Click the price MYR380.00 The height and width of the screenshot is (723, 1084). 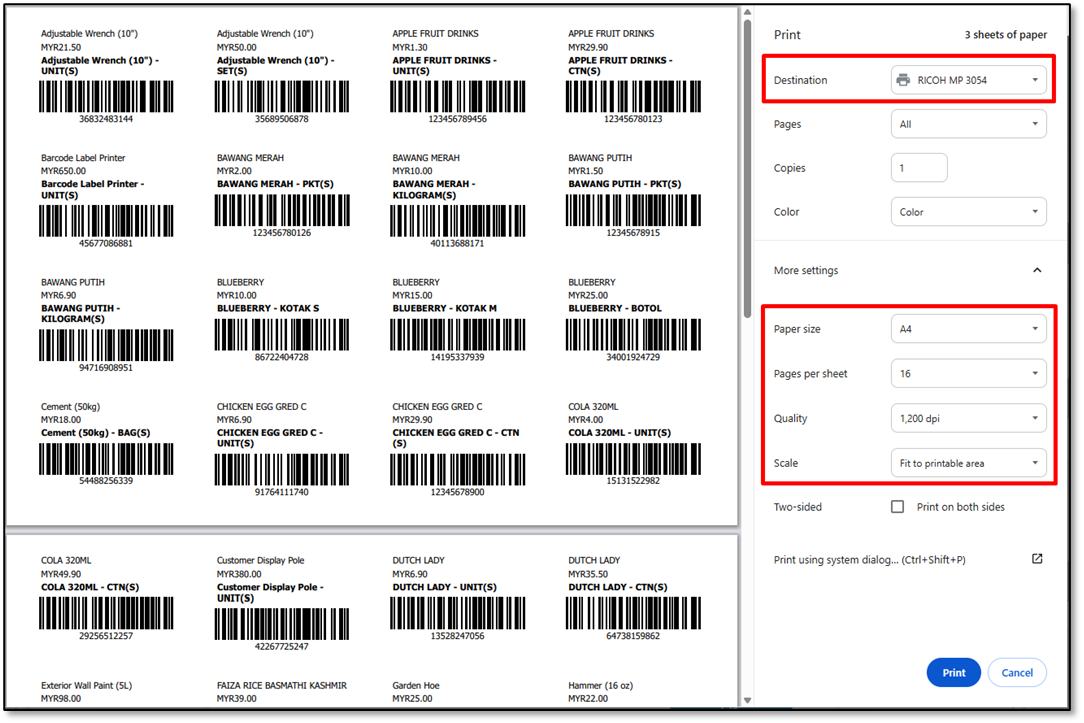pos(239,574)
